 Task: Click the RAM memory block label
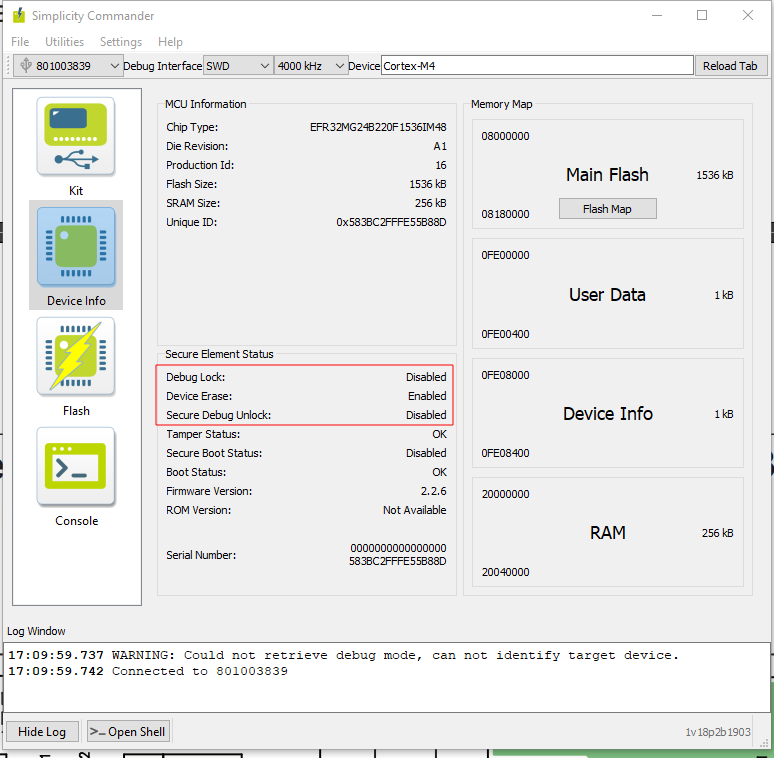click(608, 533)
